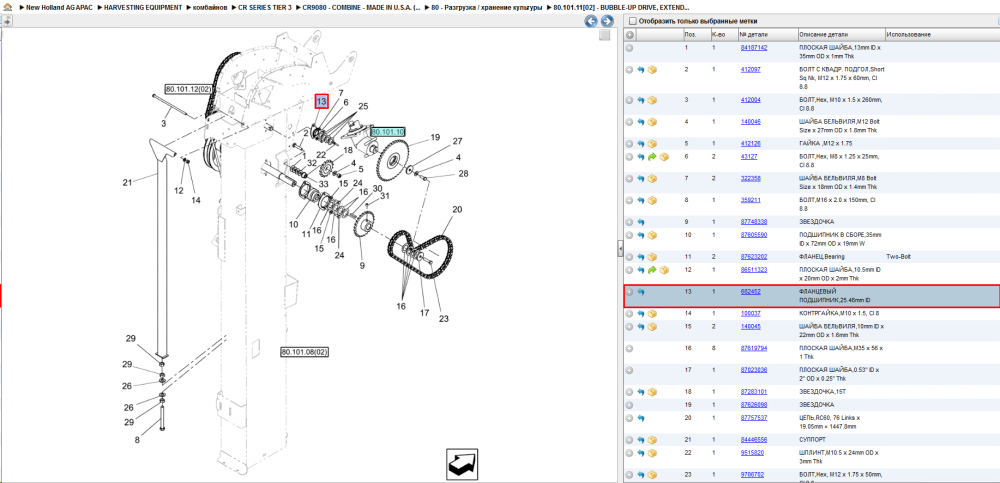Sort by 'Описание детали' column header

pos(841,34)
